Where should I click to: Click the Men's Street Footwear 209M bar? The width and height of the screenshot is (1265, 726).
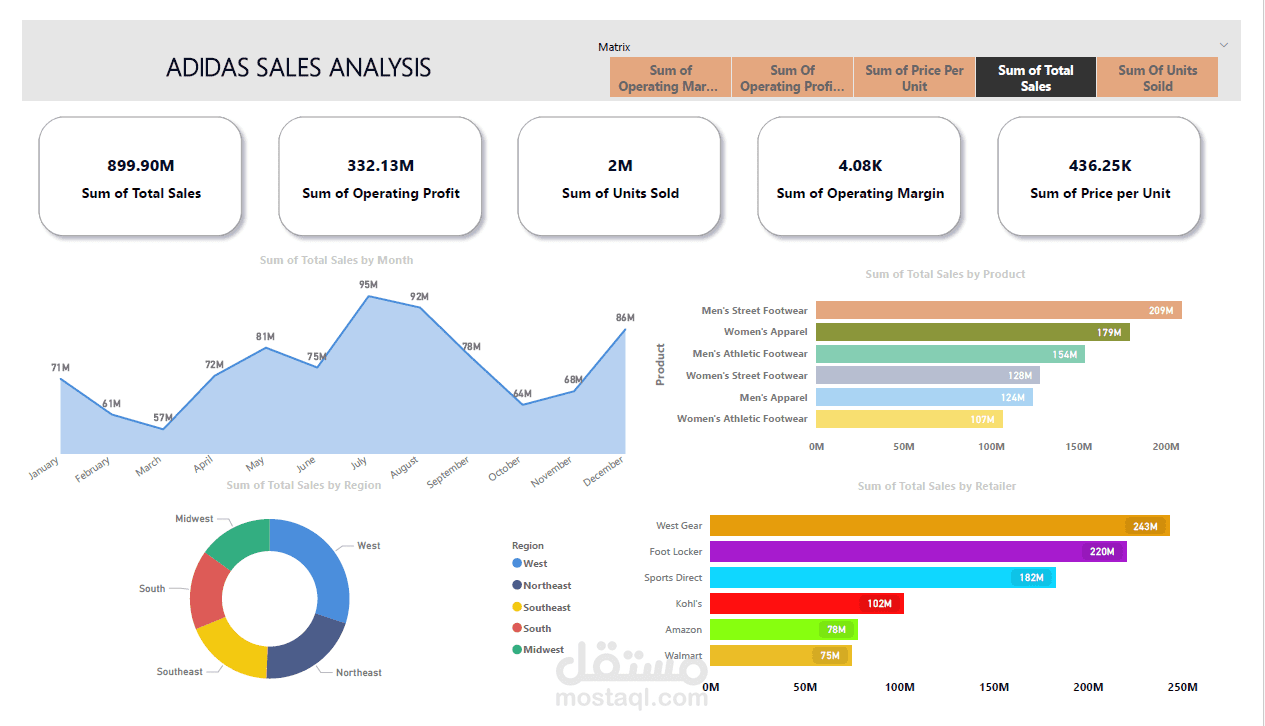click(998, 310)
